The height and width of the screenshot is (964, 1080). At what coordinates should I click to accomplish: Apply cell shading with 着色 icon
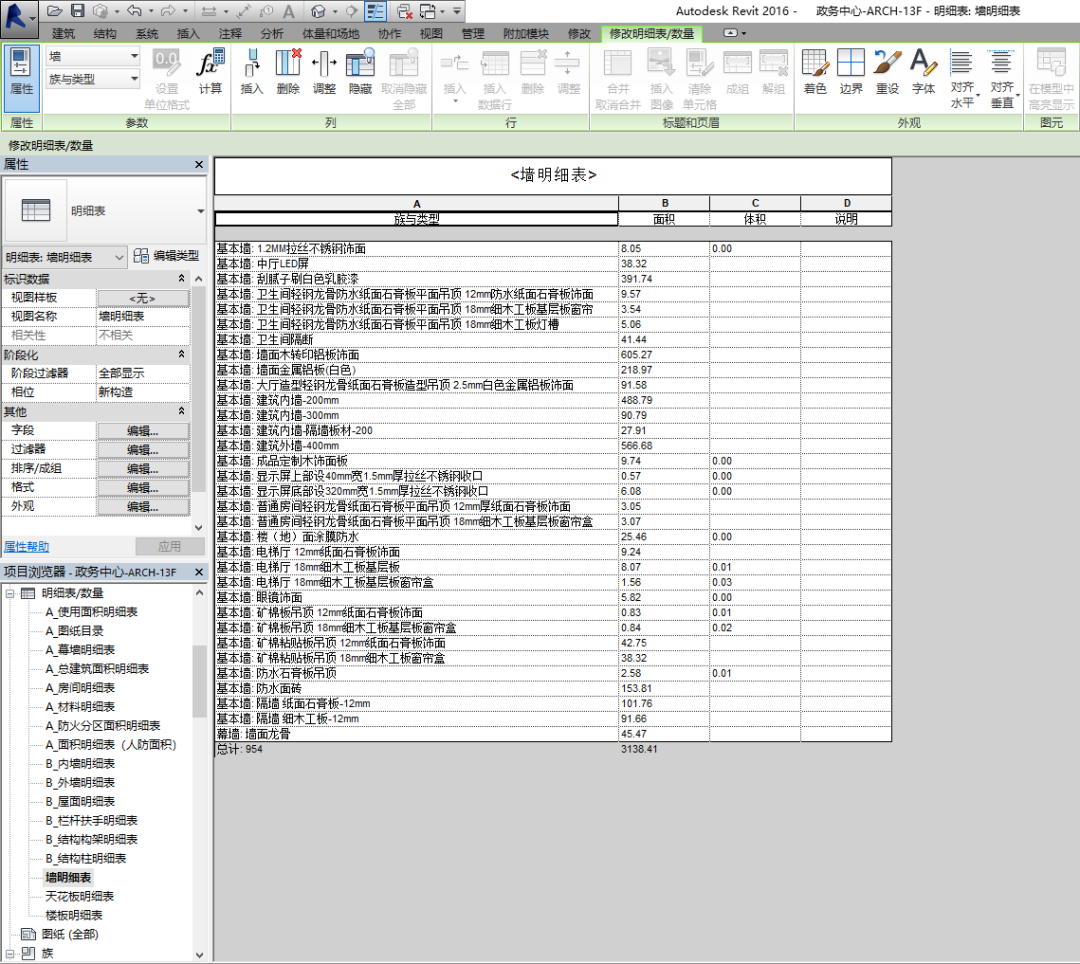pyautogui.click(x=815, y=72)
